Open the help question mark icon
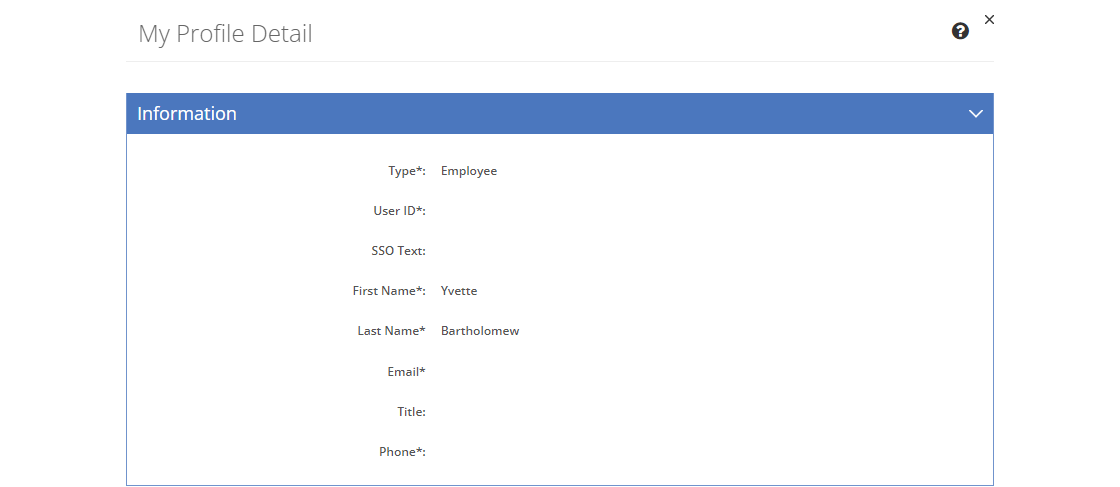This screenshot has width=1120, height=487. (960, 31)
